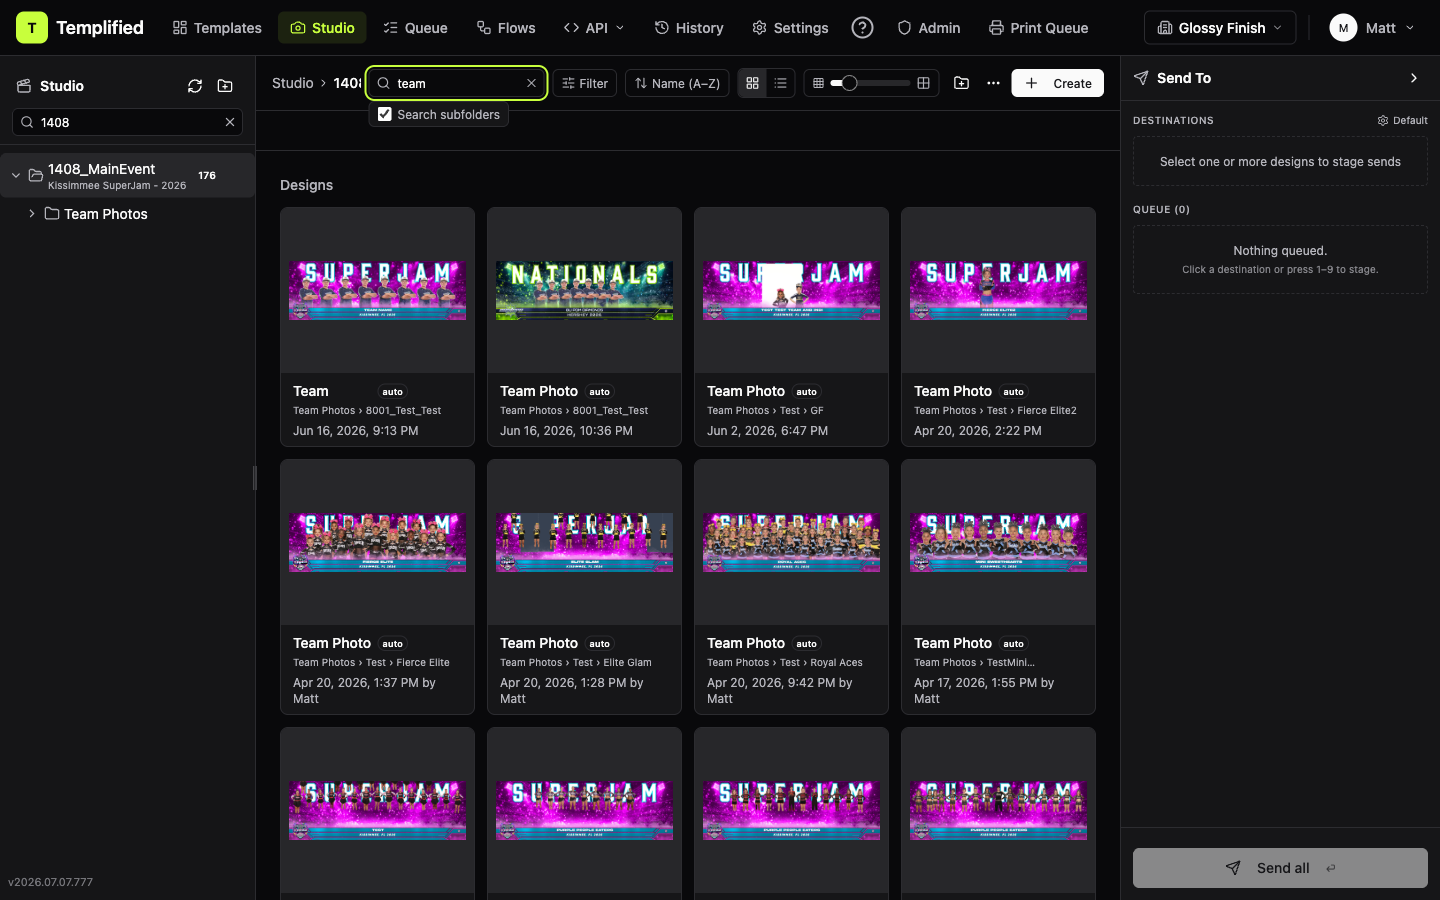This screenshot has height=900, width=1440.
Task: Click the version label v2026.07.07.777
Action: pyautogui.click(x=51, y=882)
